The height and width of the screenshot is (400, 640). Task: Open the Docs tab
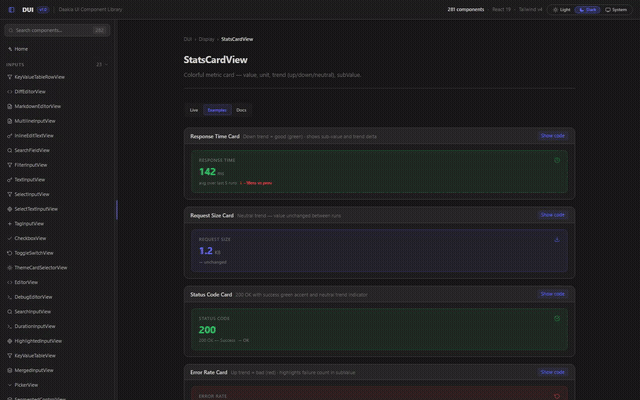tap(241, 110)
